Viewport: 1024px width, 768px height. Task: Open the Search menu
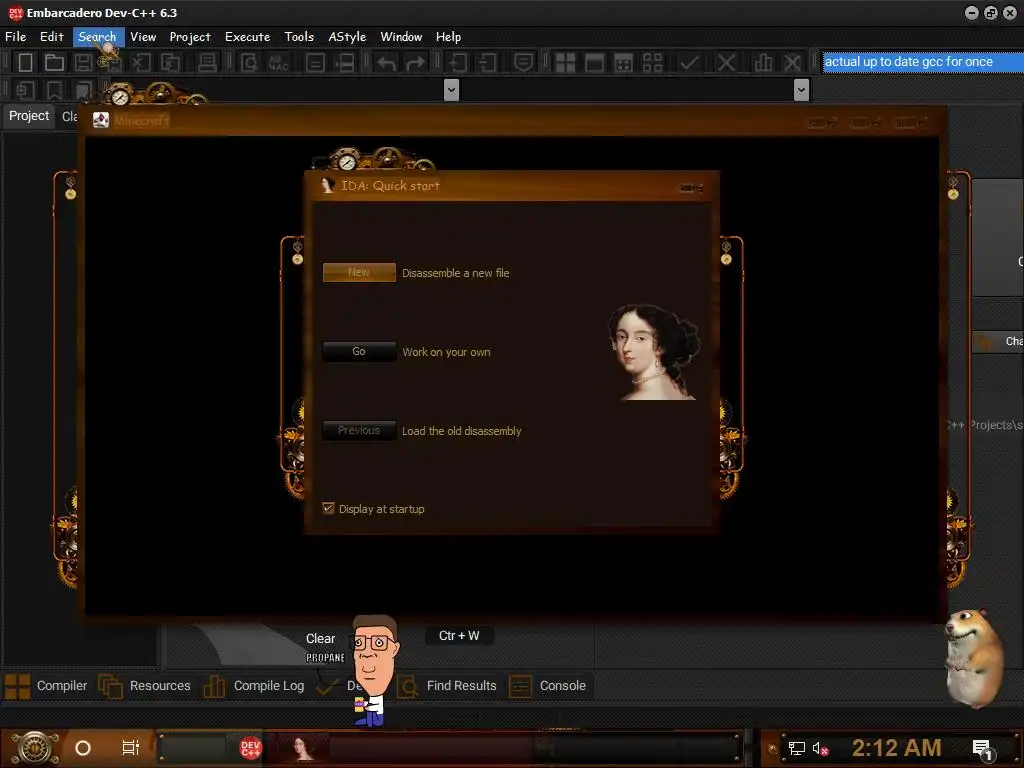point(97,37)
